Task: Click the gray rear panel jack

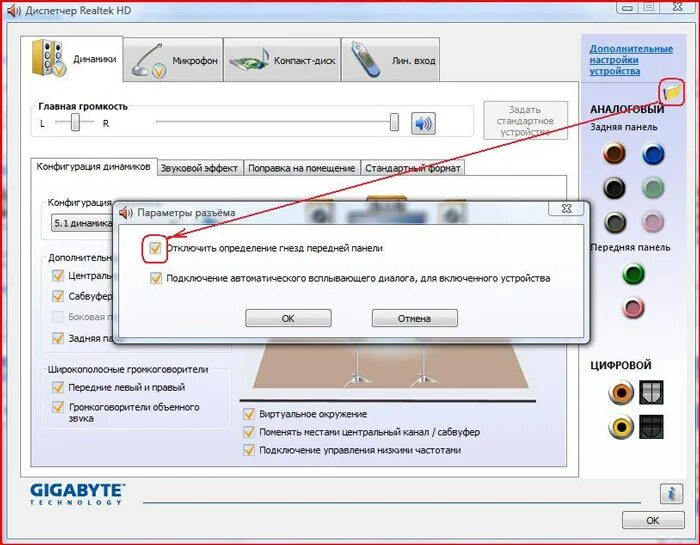Action: point(615,222)
